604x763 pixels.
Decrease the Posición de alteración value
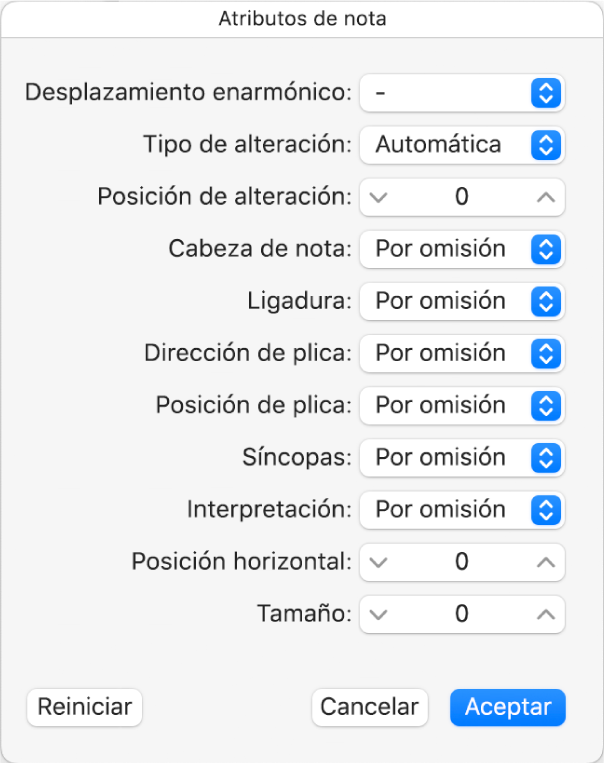pos(377,197)
